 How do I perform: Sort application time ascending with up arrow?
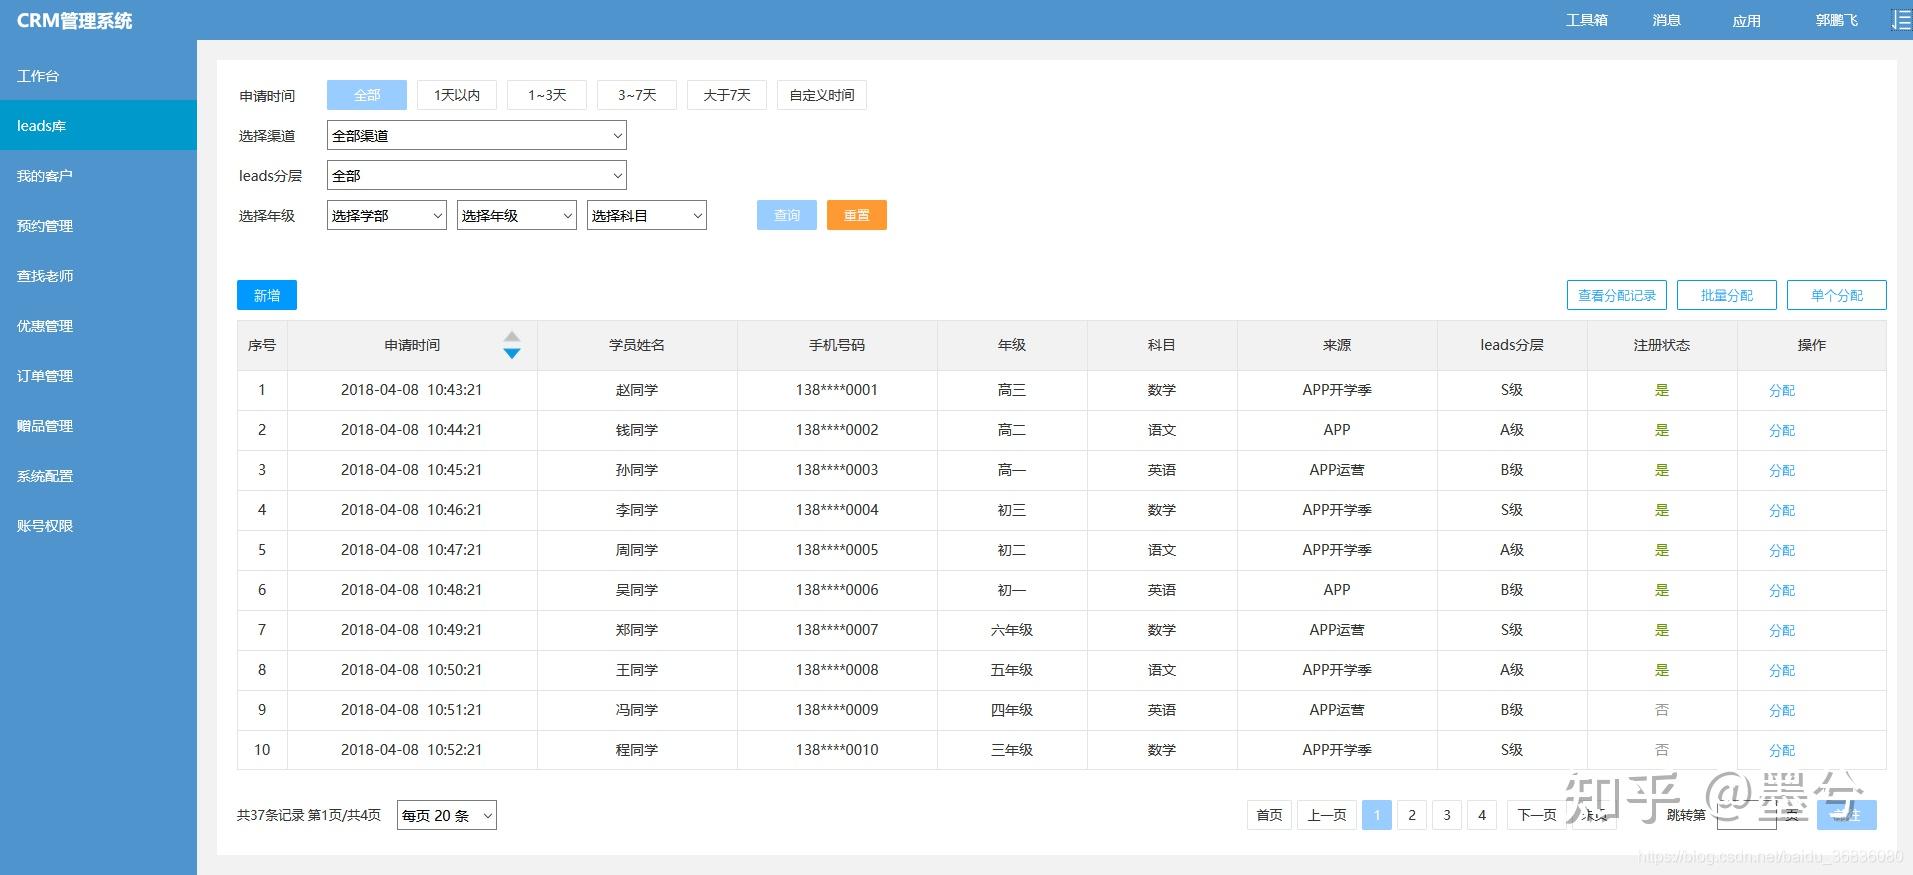[x=512, y=337]
